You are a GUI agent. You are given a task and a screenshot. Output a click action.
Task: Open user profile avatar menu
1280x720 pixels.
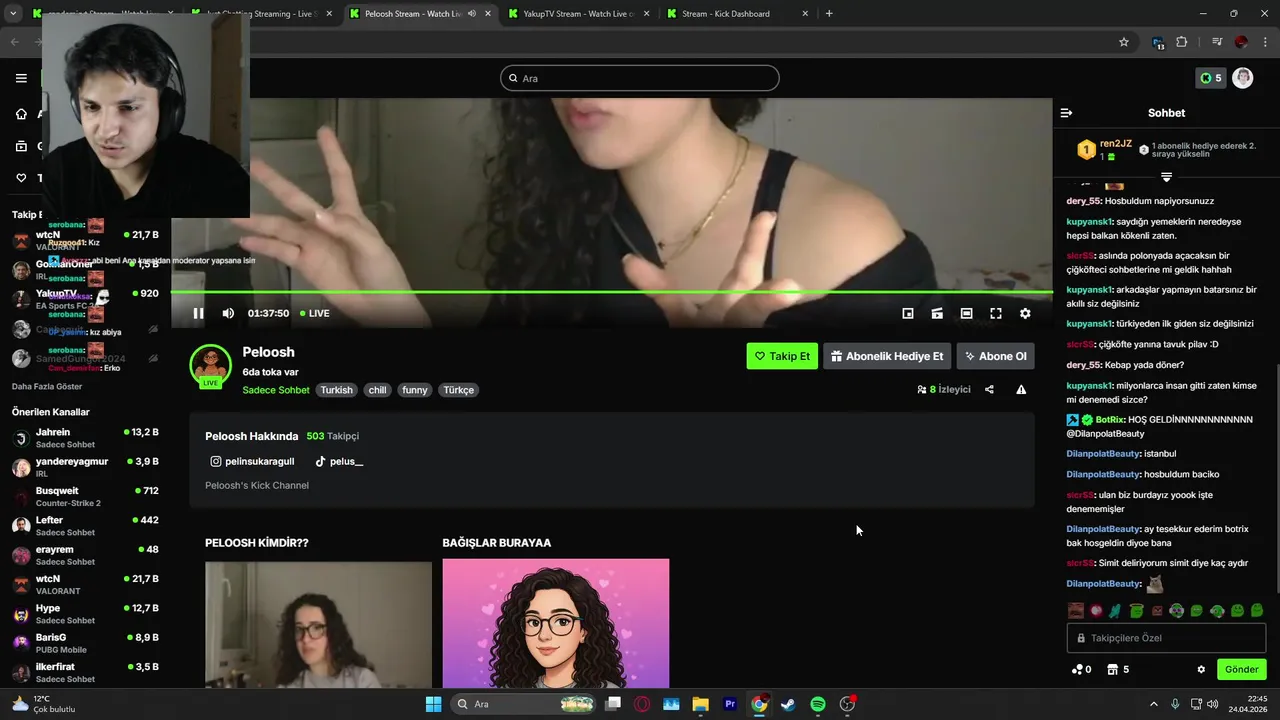coord(1243,78)
